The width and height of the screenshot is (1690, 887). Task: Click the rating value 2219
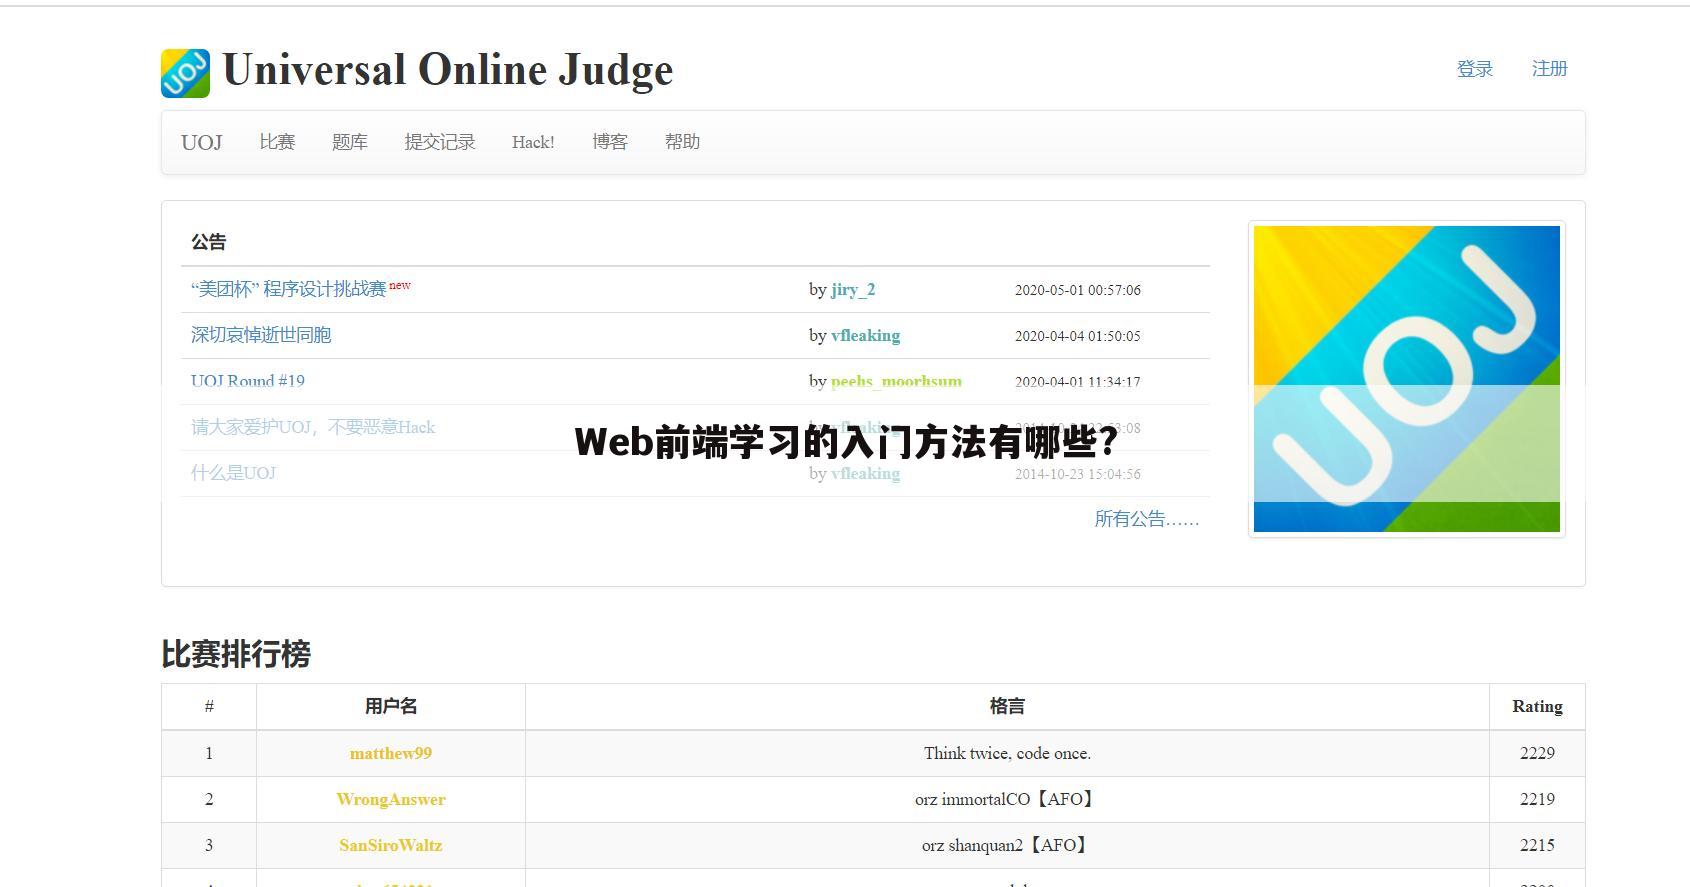[1537, 799]
